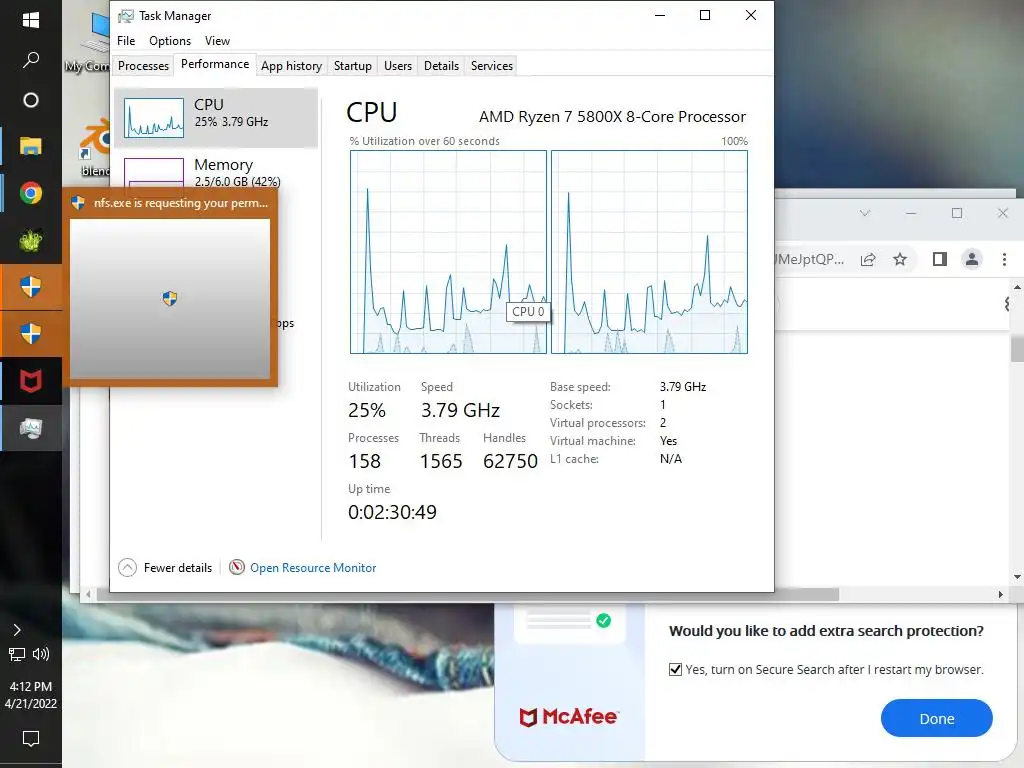The width and height of the screenshot is (1024, 768).
Task: Select the CPU 0 utilization graph
Action: 448,252
